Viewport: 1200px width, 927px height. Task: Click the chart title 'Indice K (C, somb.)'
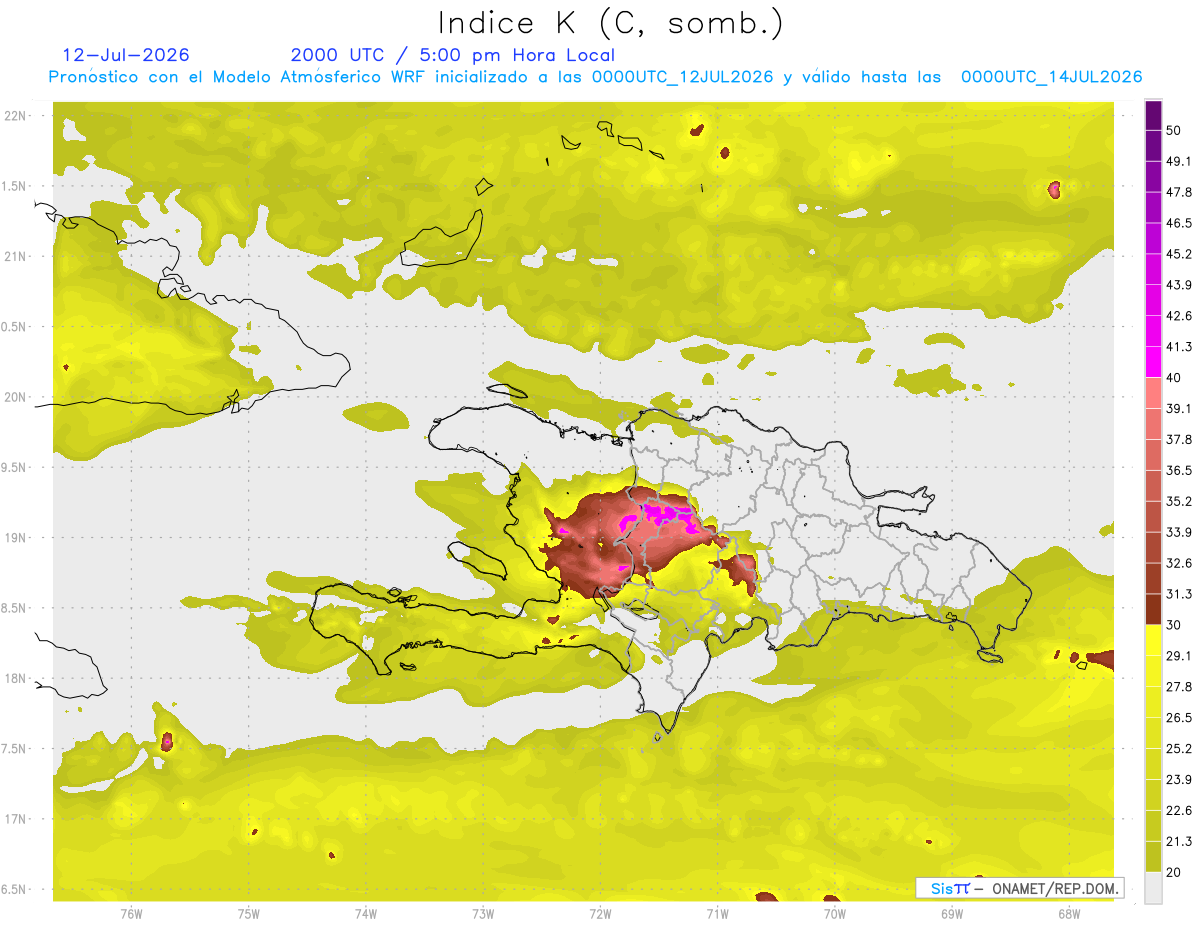click(611, 24)
